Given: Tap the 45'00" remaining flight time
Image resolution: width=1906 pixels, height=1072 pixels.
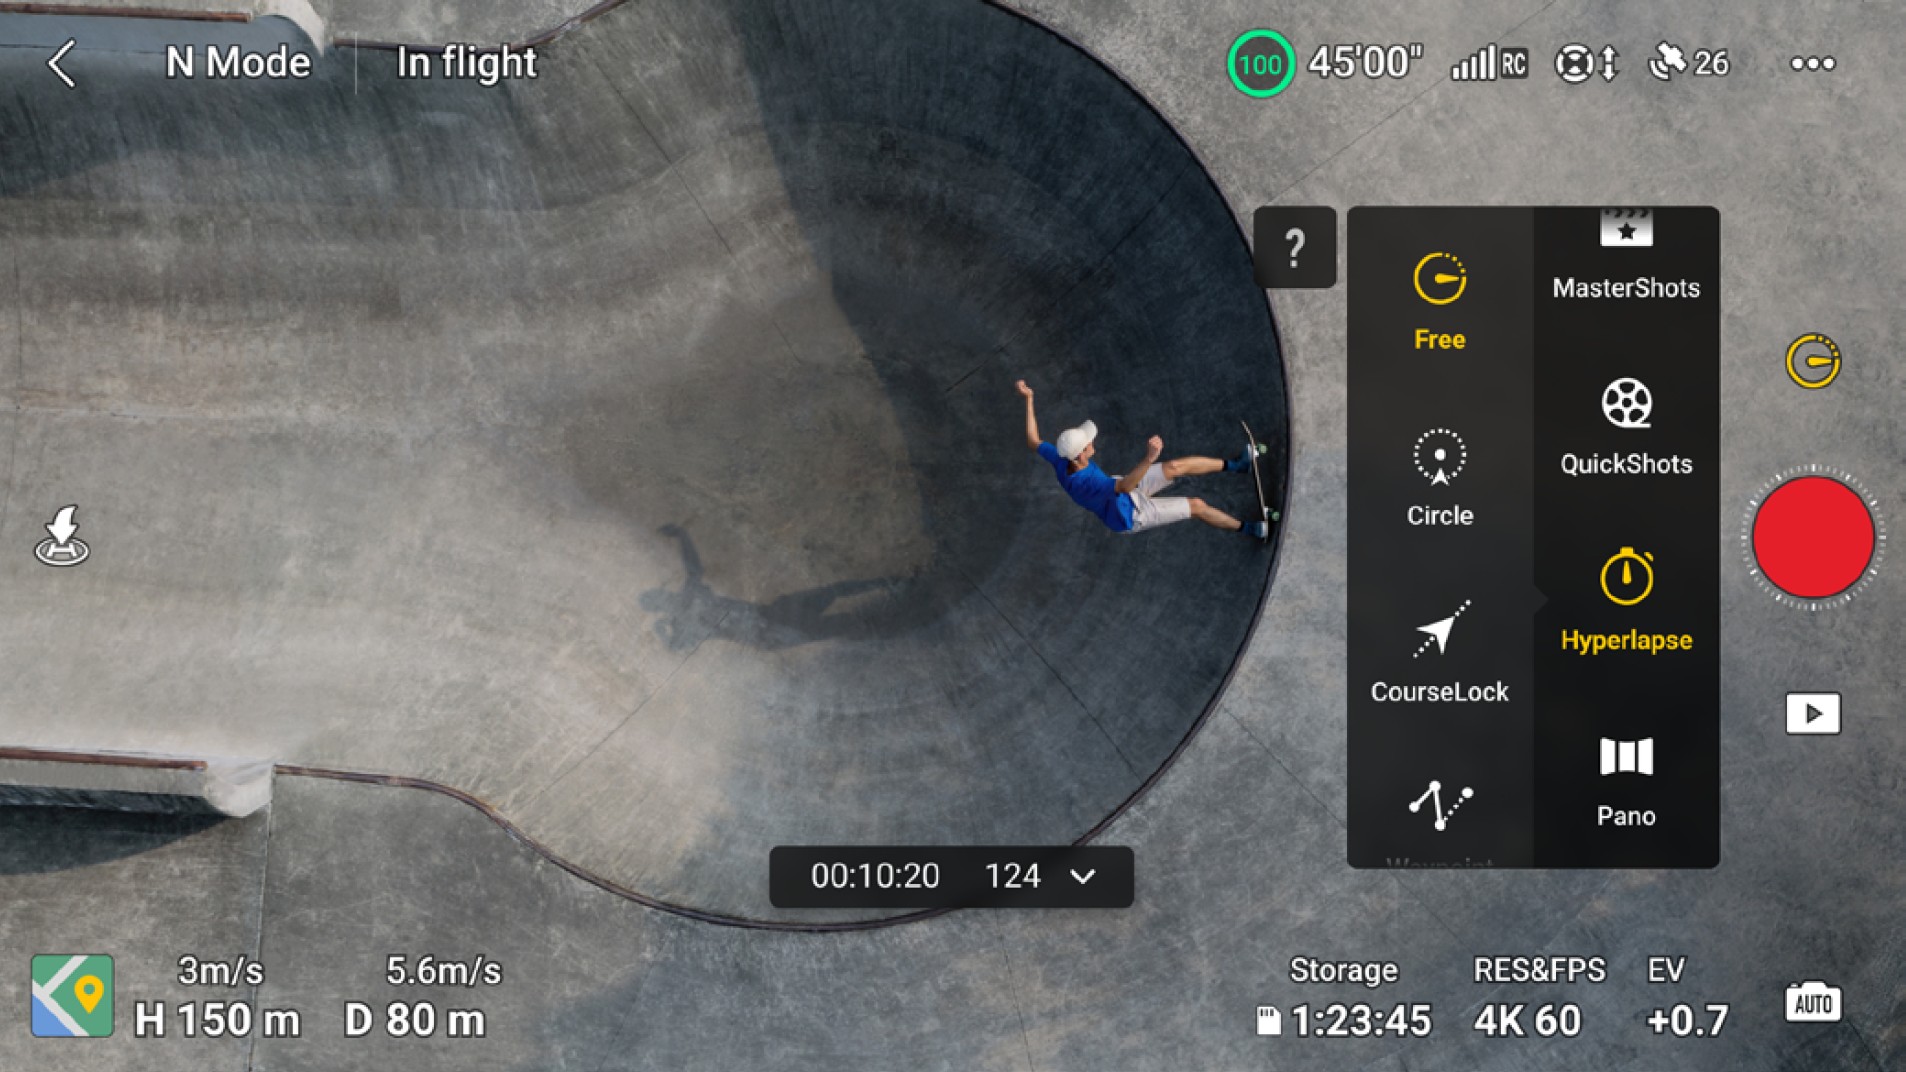Looking at the screenshot, I should coord(1365,63).
